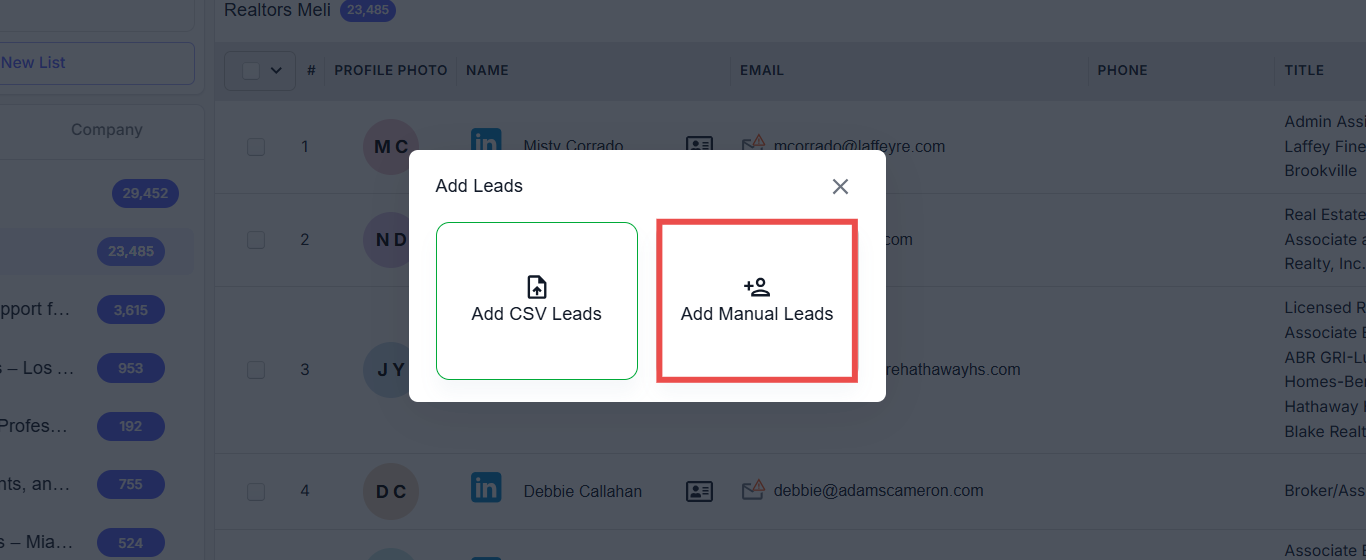
Task: Open the list with 29,452 leads
Action: click(x=145, y=194)
